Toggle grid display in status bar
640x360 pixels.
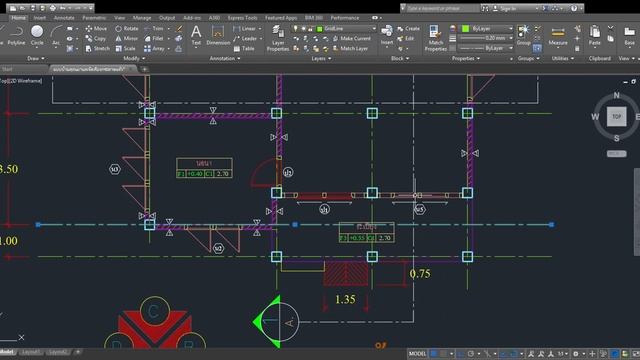[x=434, y=353]
